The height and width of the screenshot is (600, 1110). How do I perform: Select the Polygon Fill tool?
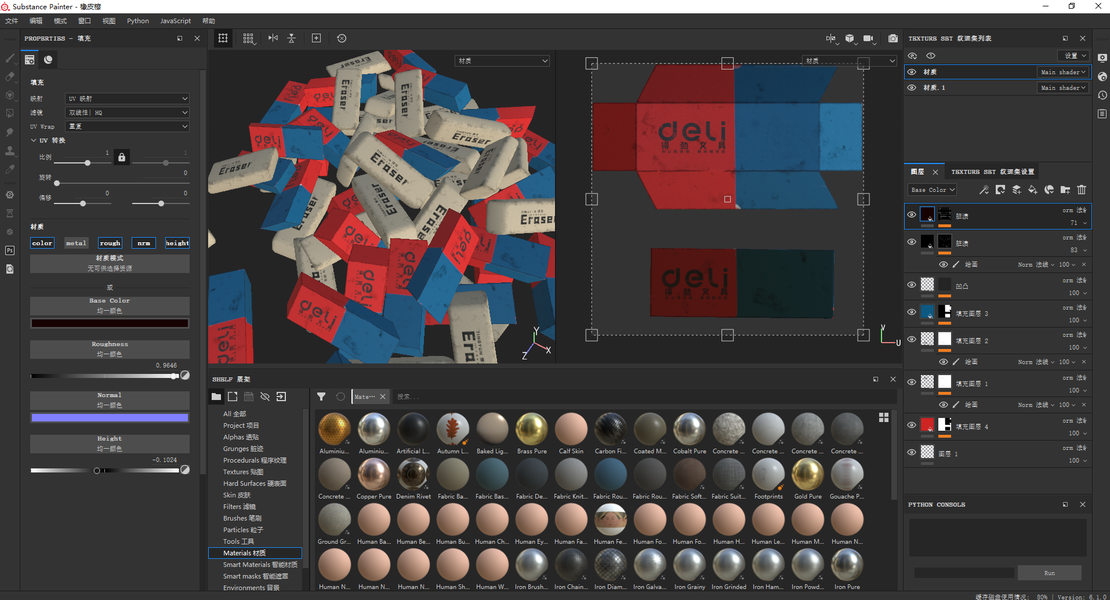(x=10, y=113)
